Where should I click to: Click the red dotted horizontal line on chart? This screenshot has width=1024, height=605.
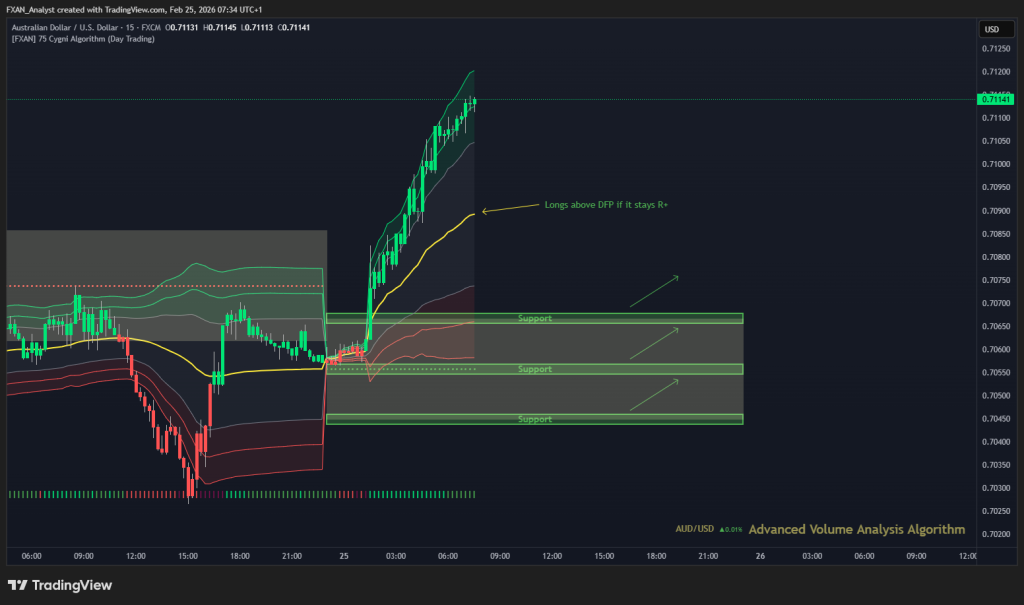click(150, 286)
